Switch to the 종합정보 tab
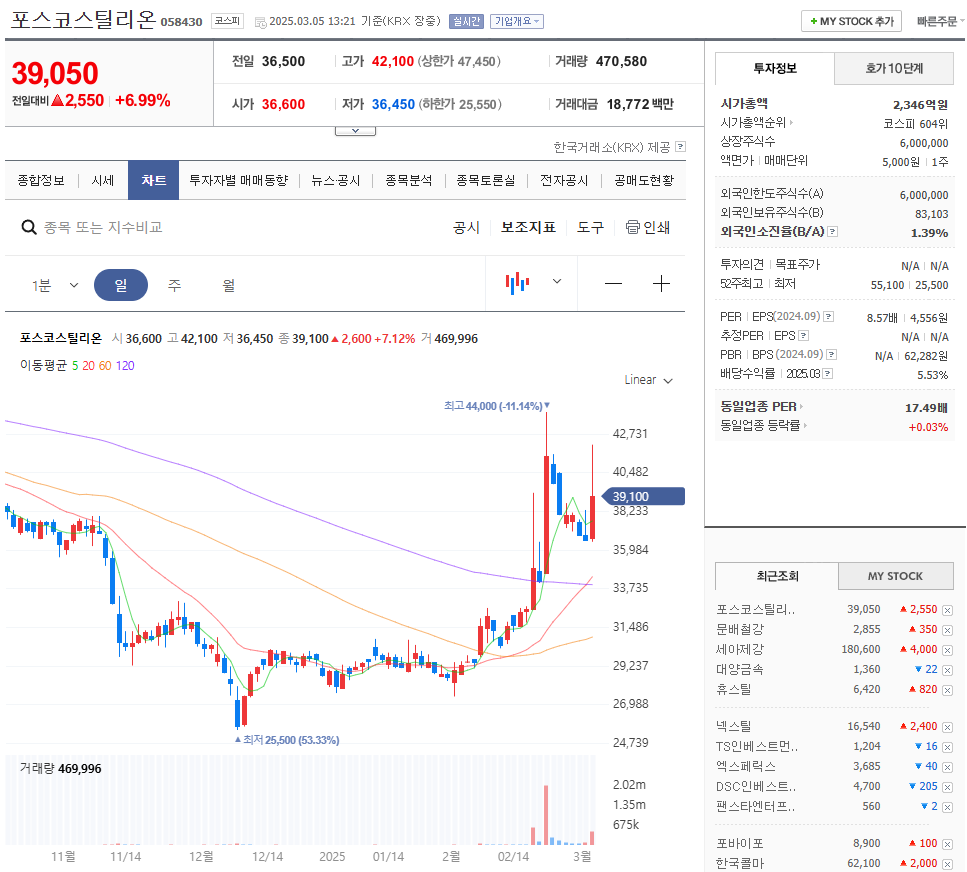Screen dimensions: 967x872 (41, 181)
